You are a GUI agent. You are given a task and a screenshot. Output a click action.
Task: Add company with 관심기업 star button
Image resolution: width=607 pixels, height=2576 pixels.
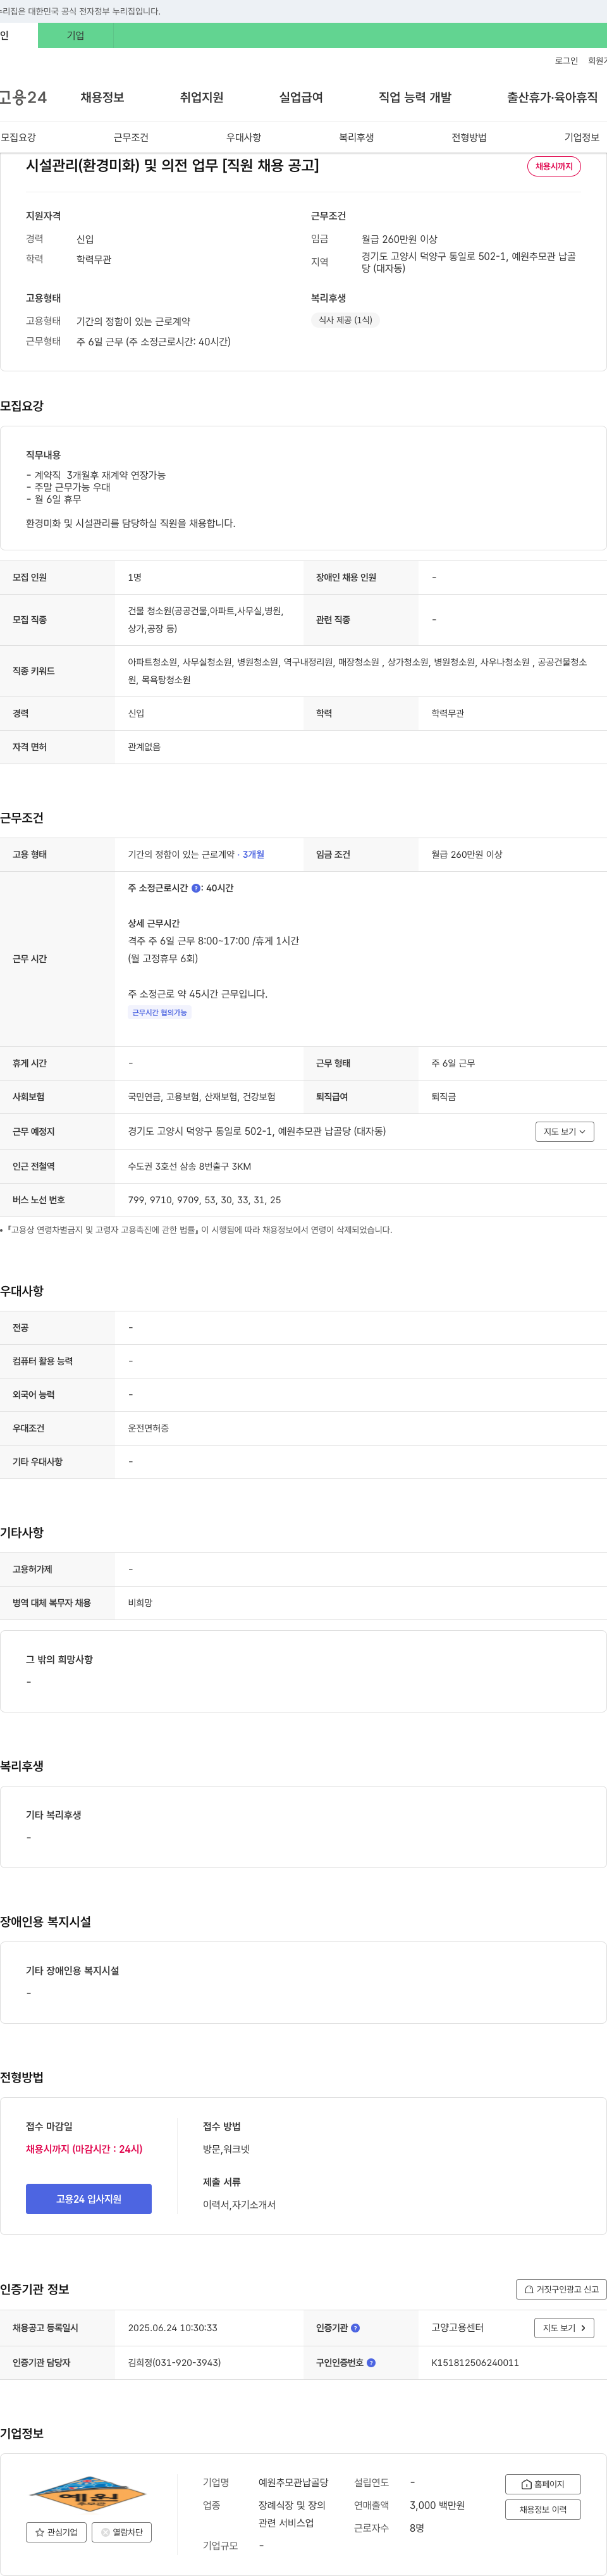(56, 2532)
